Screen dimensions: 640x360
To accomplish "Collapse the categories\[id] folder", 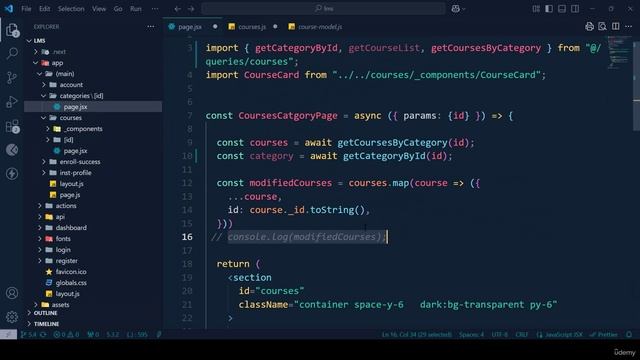I will (x=44, y=96).
